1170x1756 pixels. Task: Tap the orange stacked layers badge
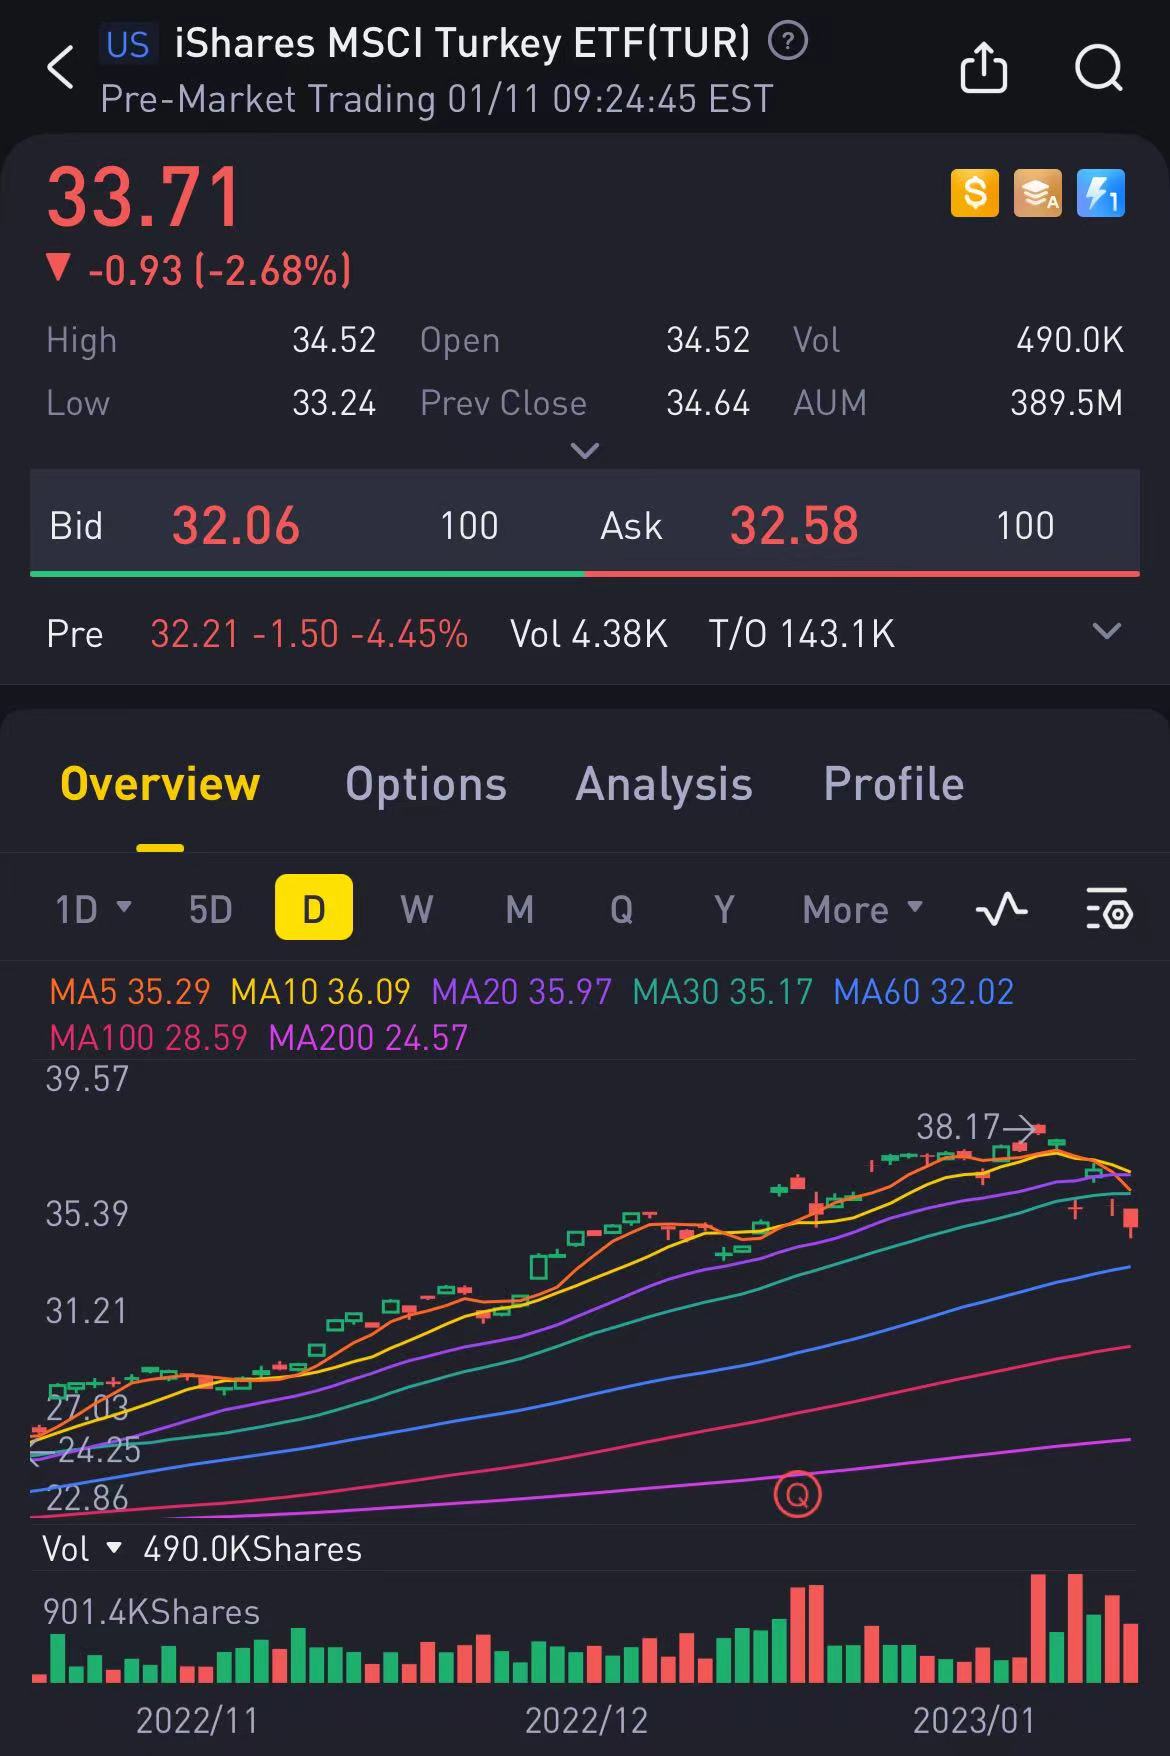pyautogui.click(x=1038, y=193)
